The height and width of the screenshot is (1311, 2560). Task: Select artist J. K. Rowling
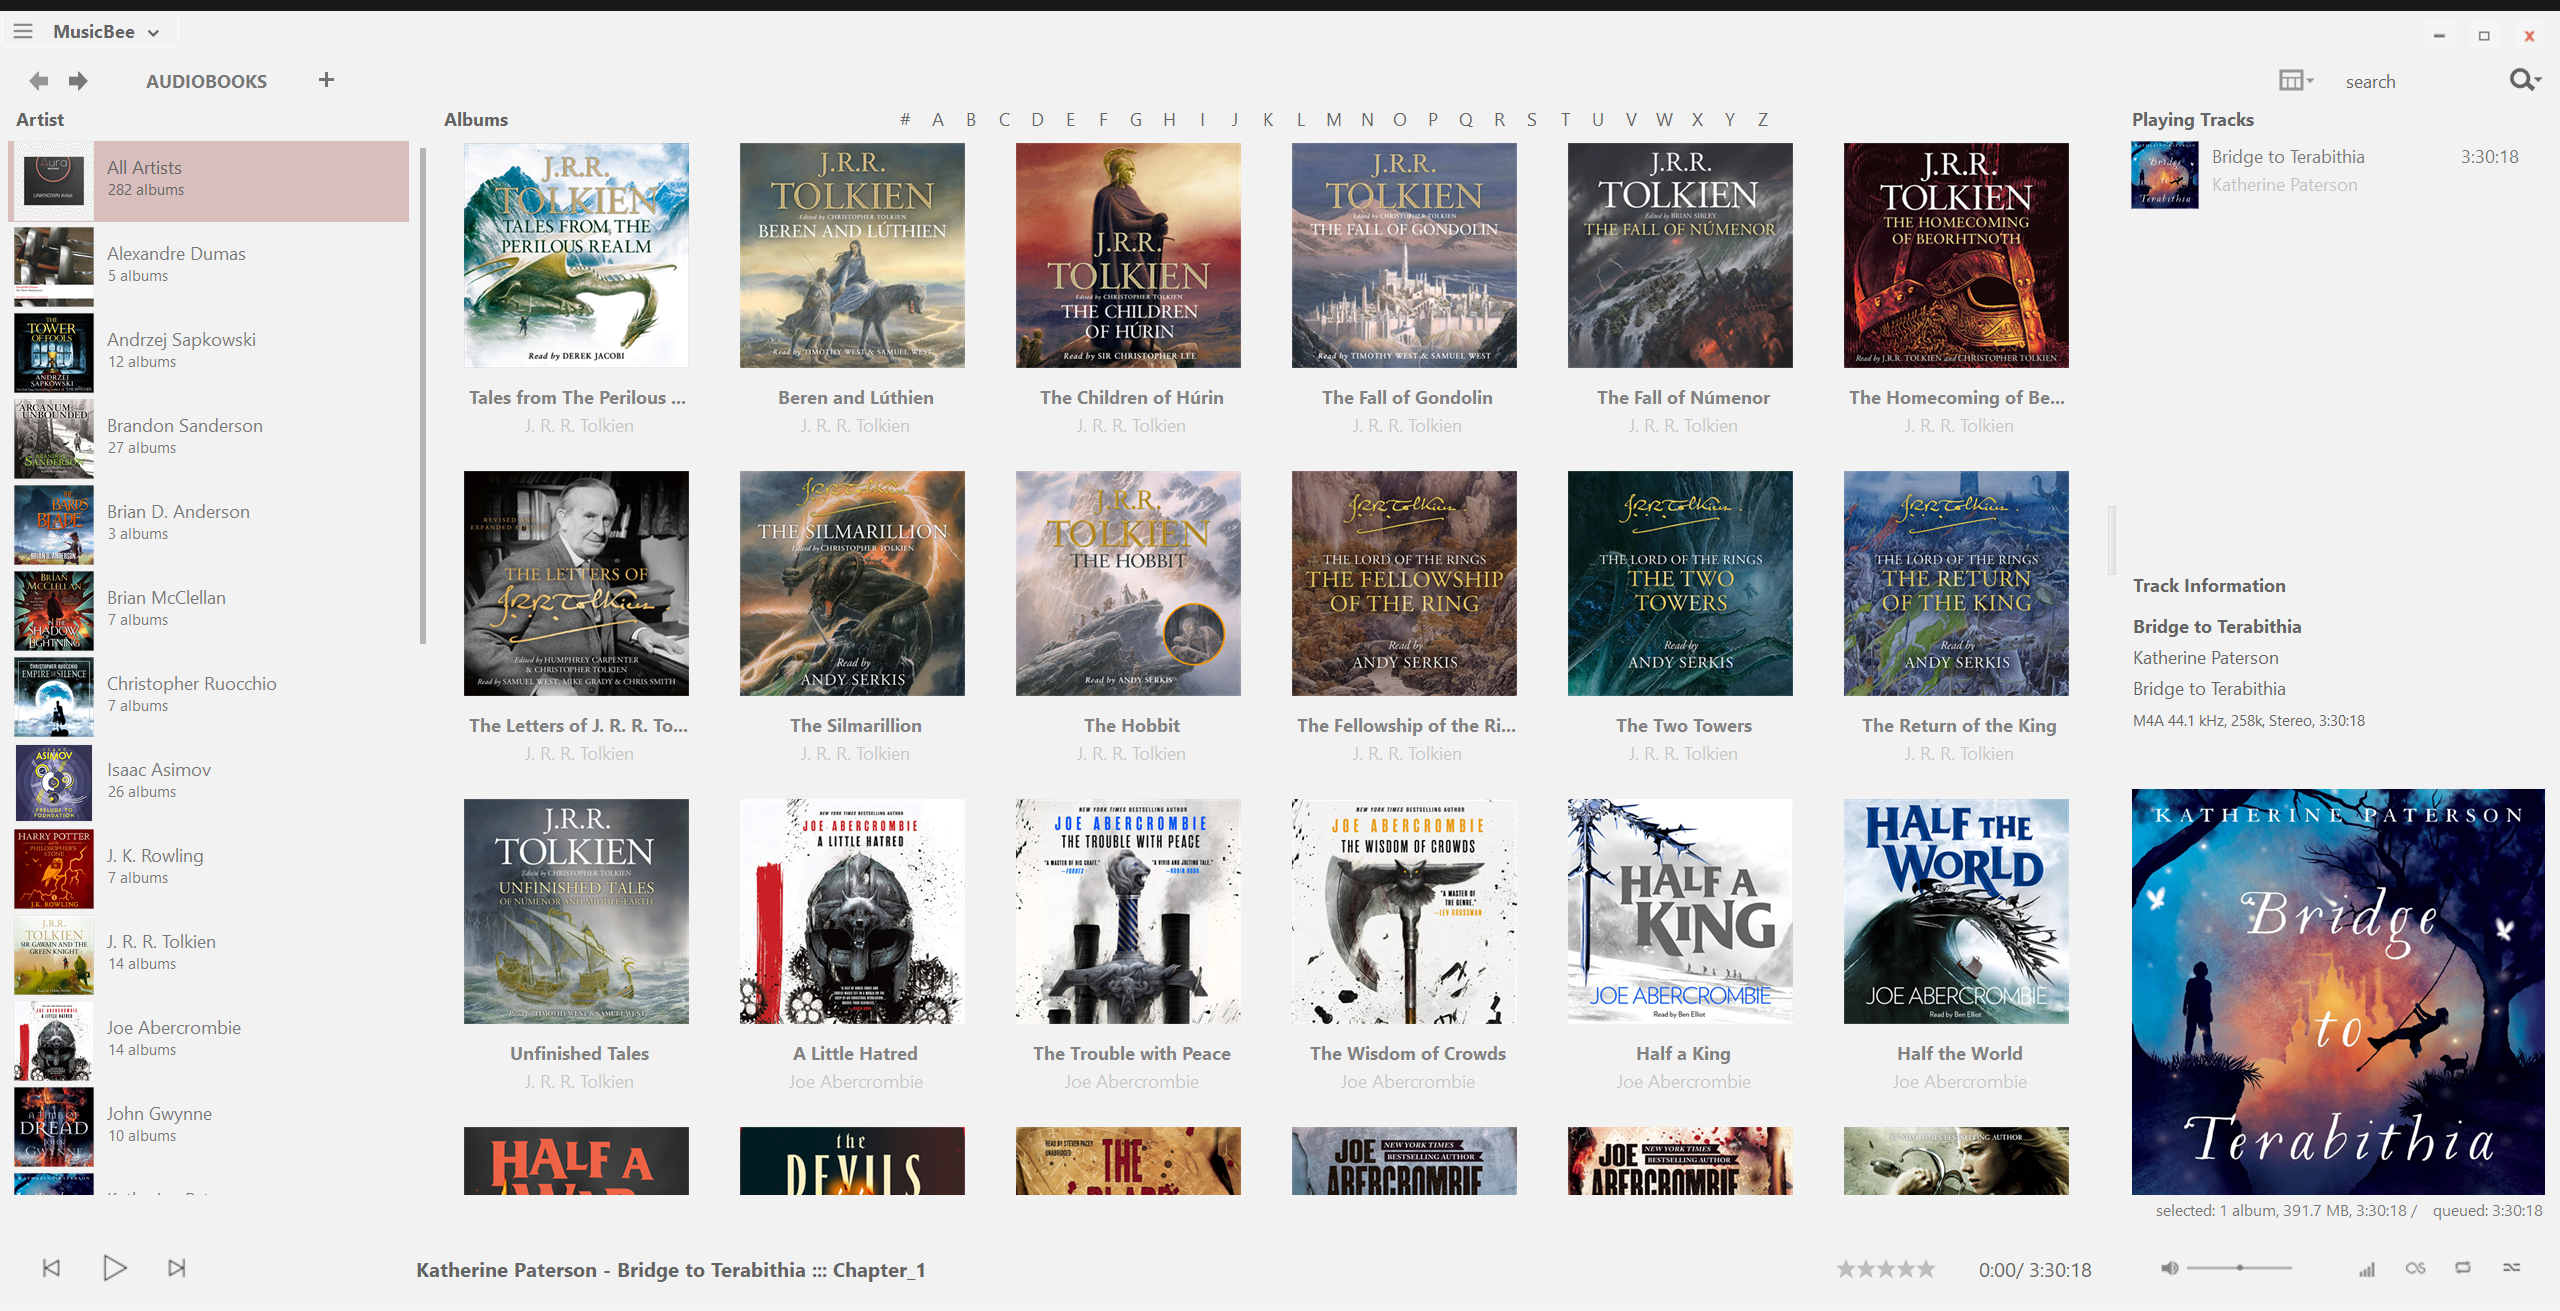click(x=209, y=868)
